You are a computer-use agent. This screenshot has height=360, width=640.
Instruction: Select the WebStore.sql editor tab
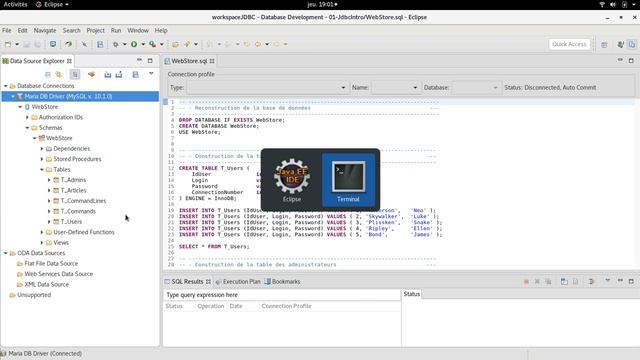[189, 61]
